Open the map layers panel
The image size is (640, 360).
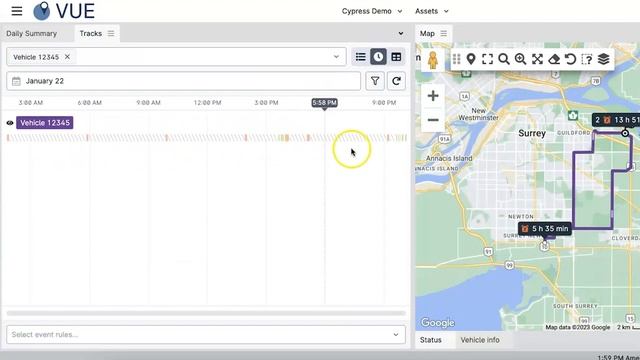click(x=604, y=59)
